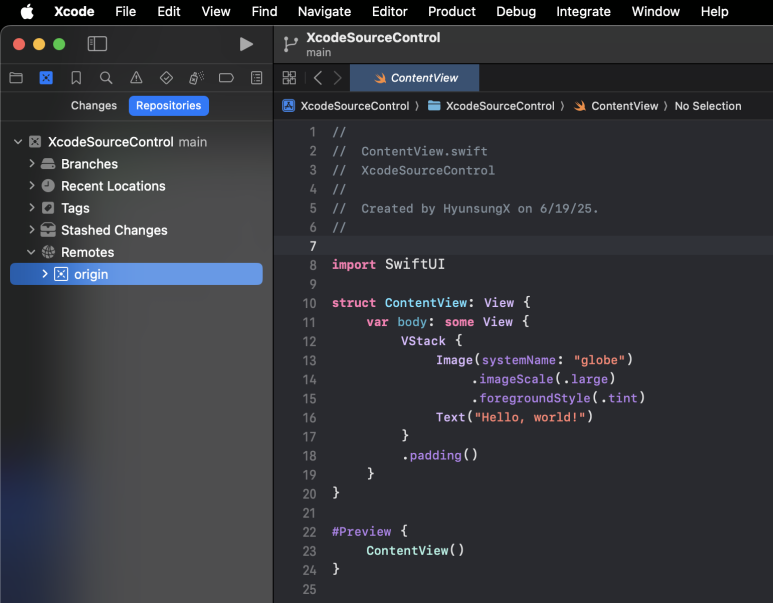
Task: Click XcodeSourceControl folder in the jump bar
Action: pyautogui.click(x=491, y=106)
